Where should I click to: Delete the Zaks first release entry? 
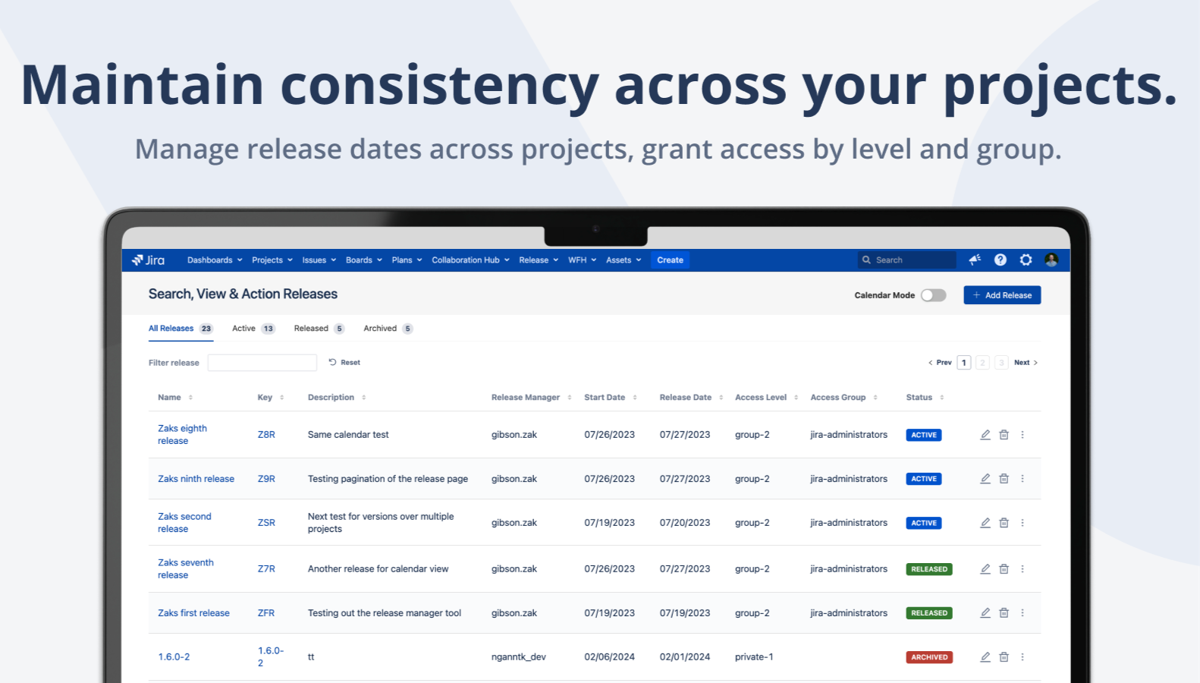tap(1004, 612)
